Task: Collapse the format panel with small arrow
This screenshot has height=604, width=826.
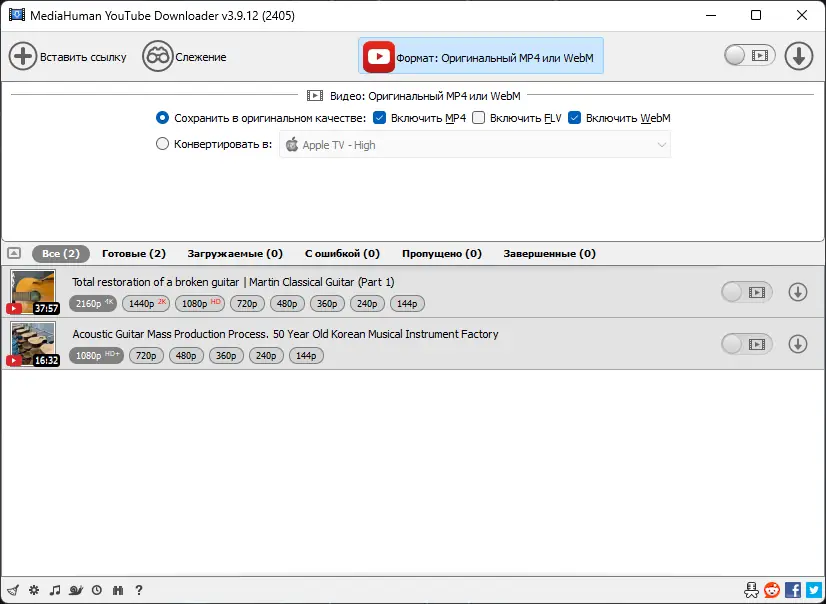Action: pos(14,253)
